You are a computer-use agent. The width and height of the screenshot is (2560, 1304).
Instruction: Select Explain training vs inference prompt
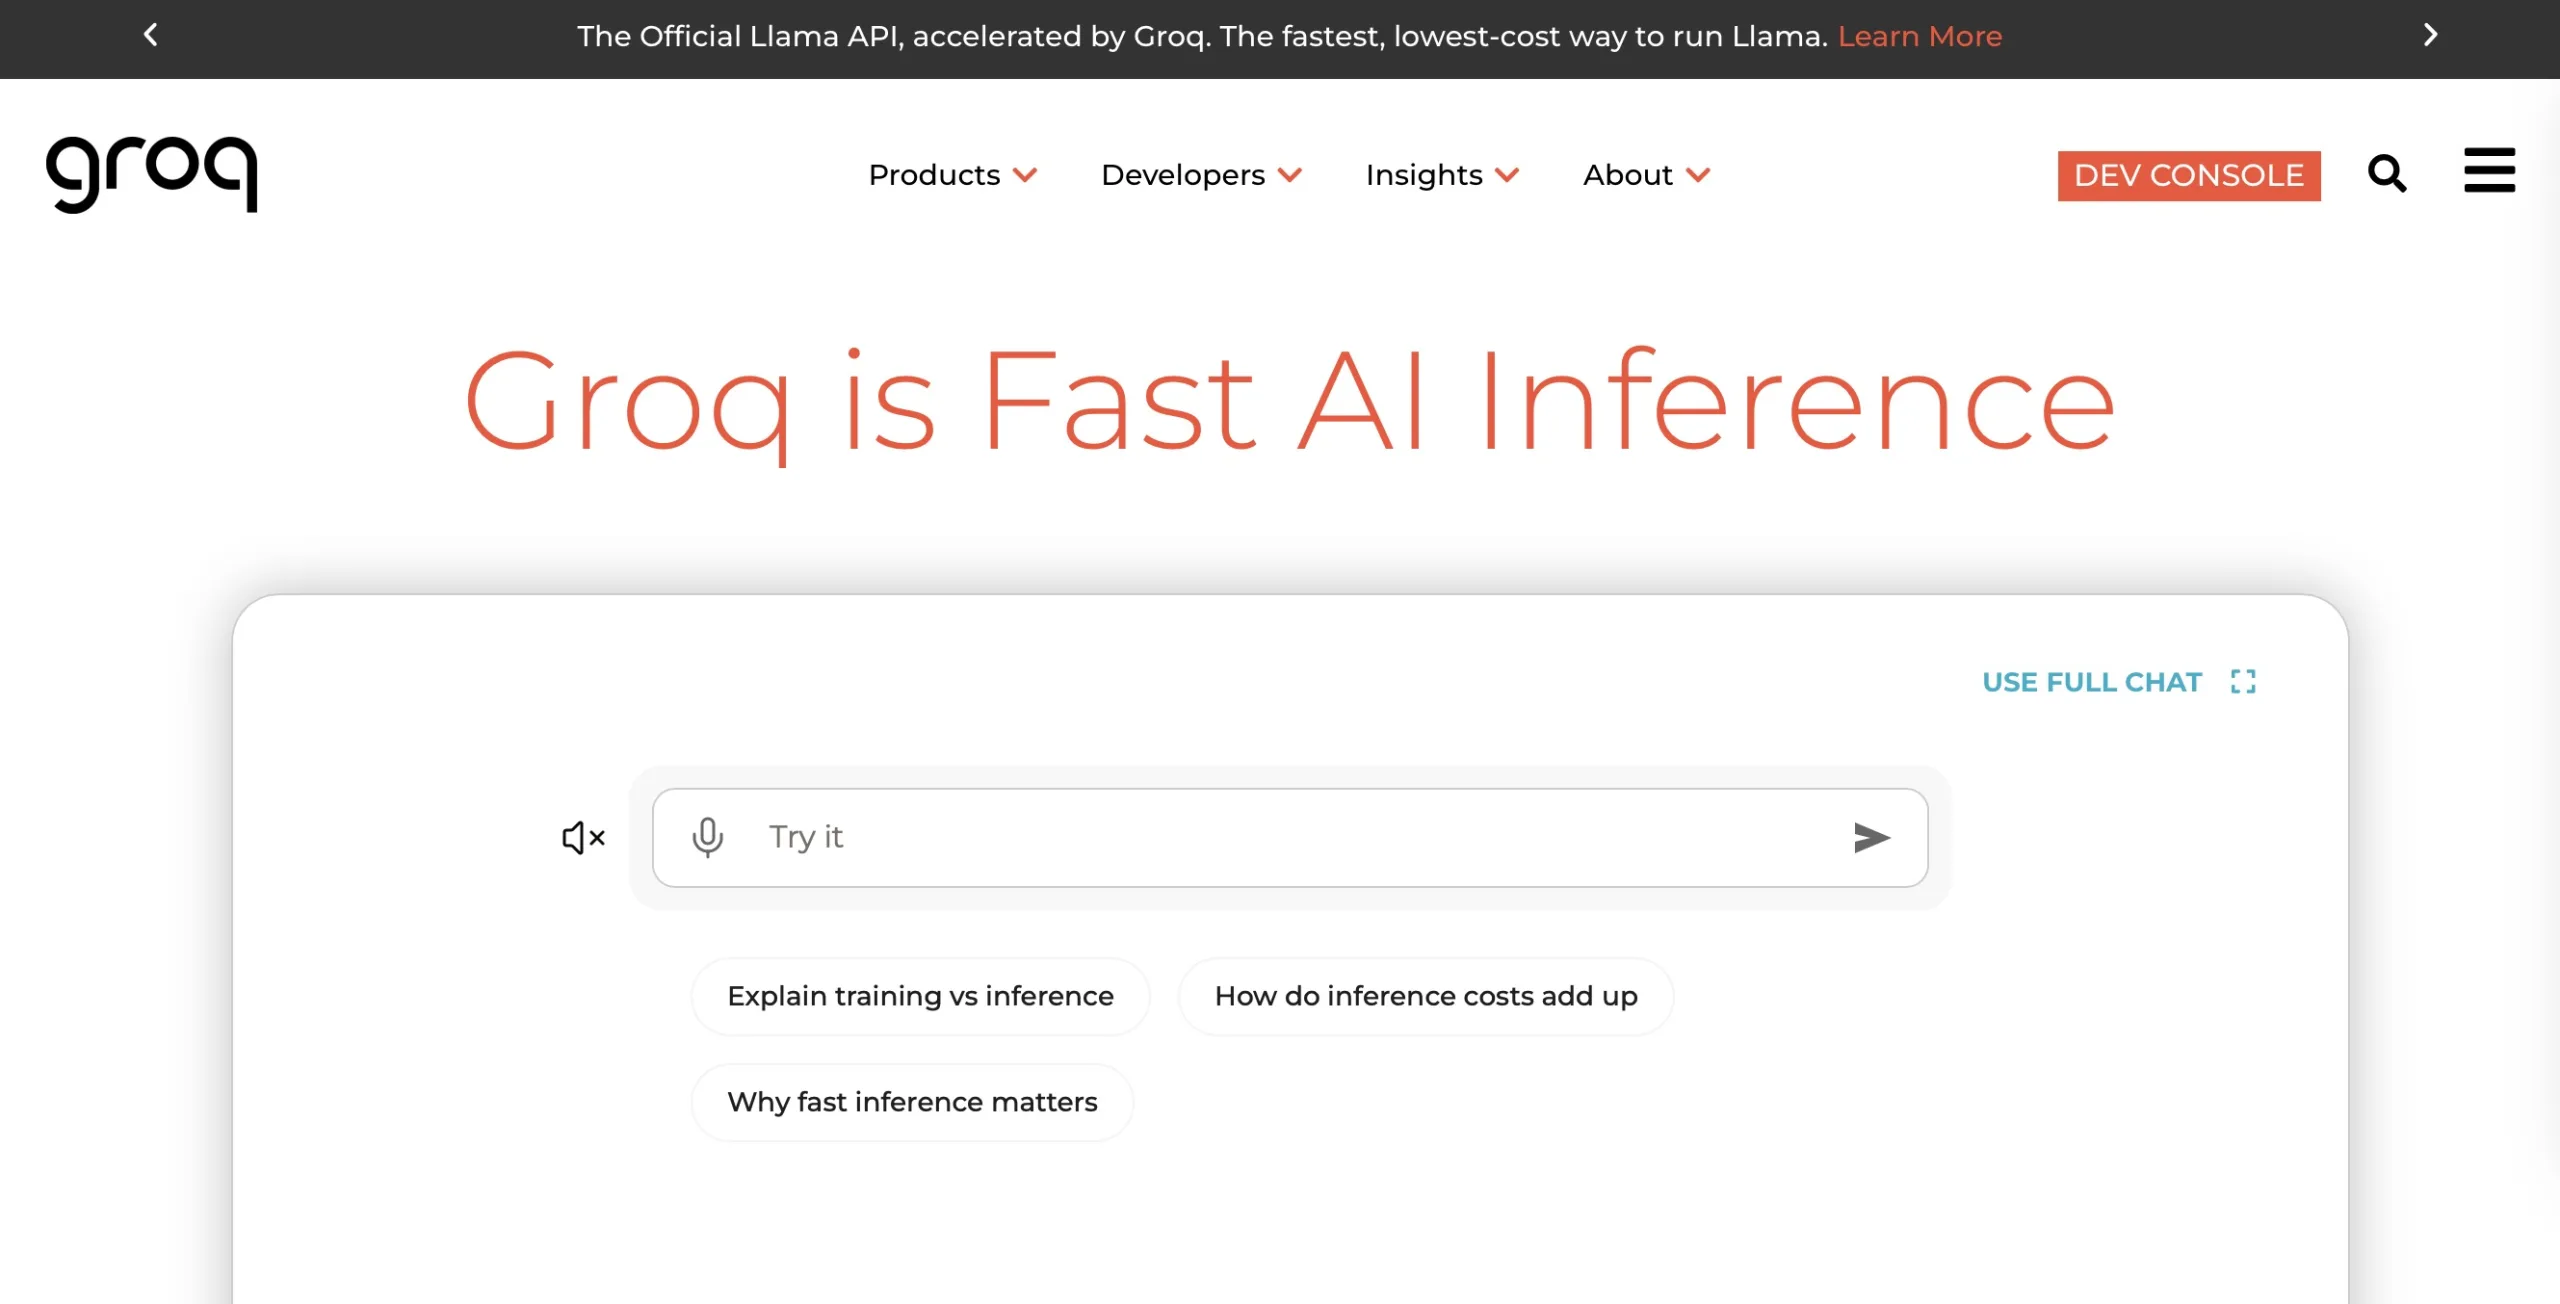coord(920,997)
